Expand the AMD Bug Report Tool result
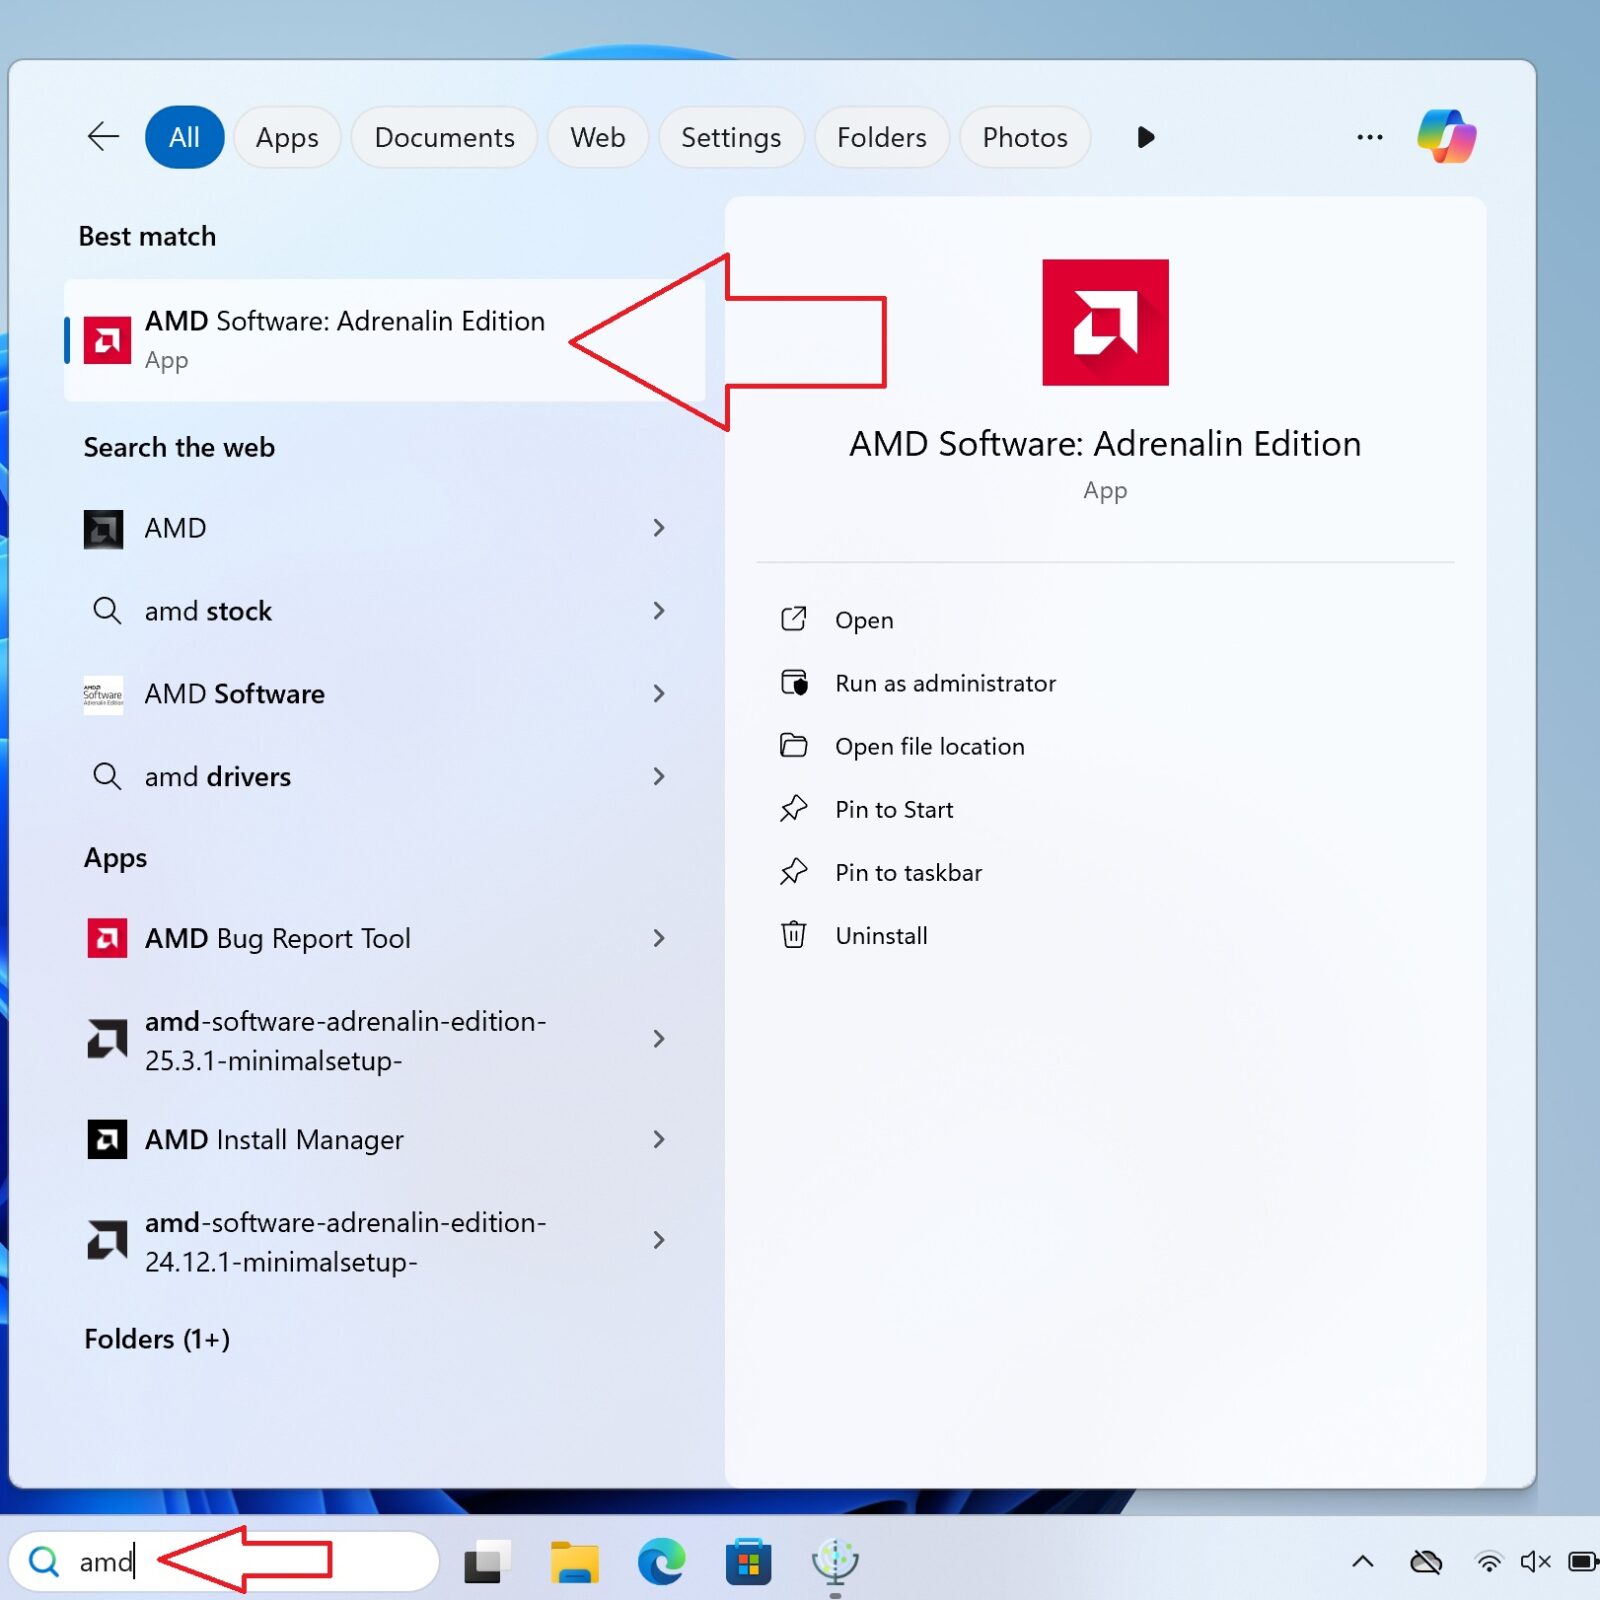This screenshot has width=1600, height=1600. click(x=658, y=938)
